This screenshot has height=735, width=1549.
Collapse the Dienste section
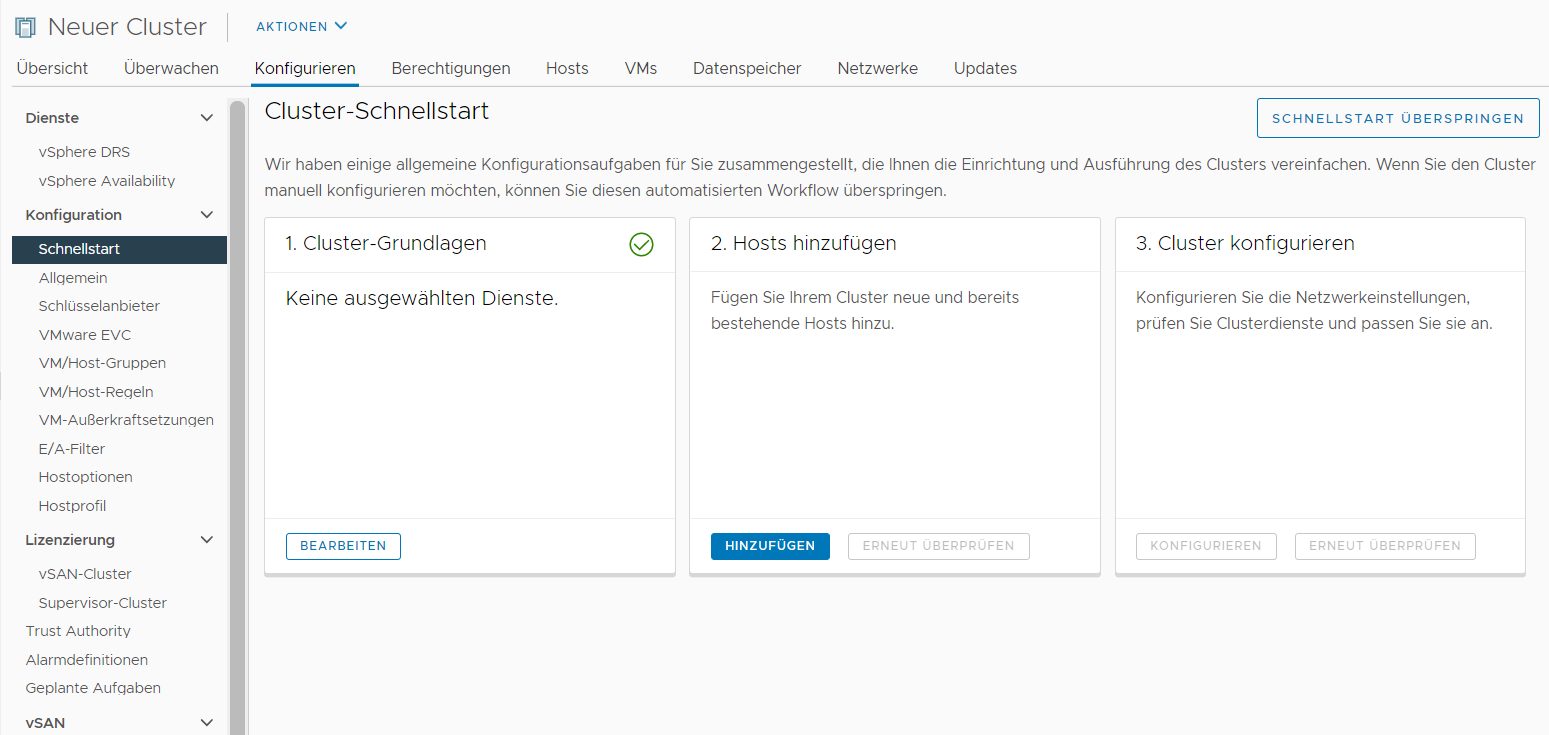(207, 118)
